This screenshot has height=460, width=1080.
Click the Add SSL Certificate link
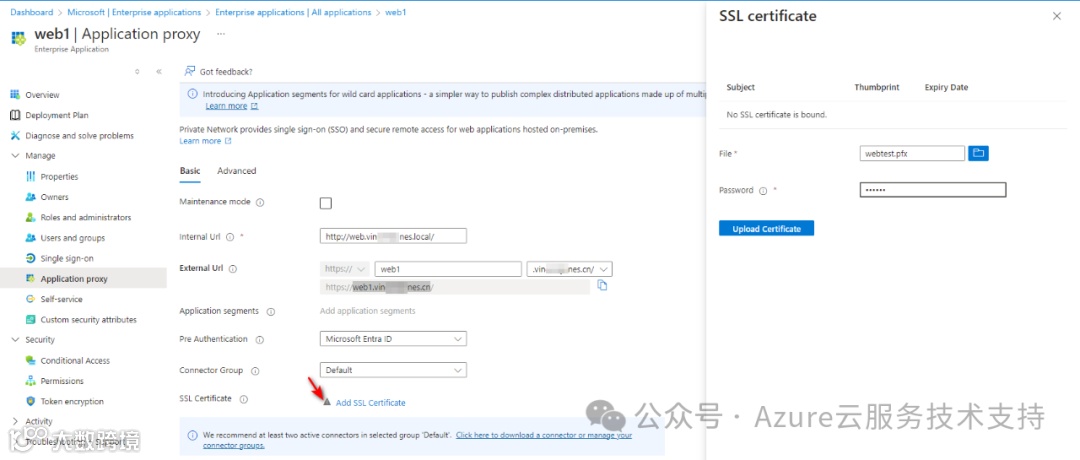(x=371, y=403)
